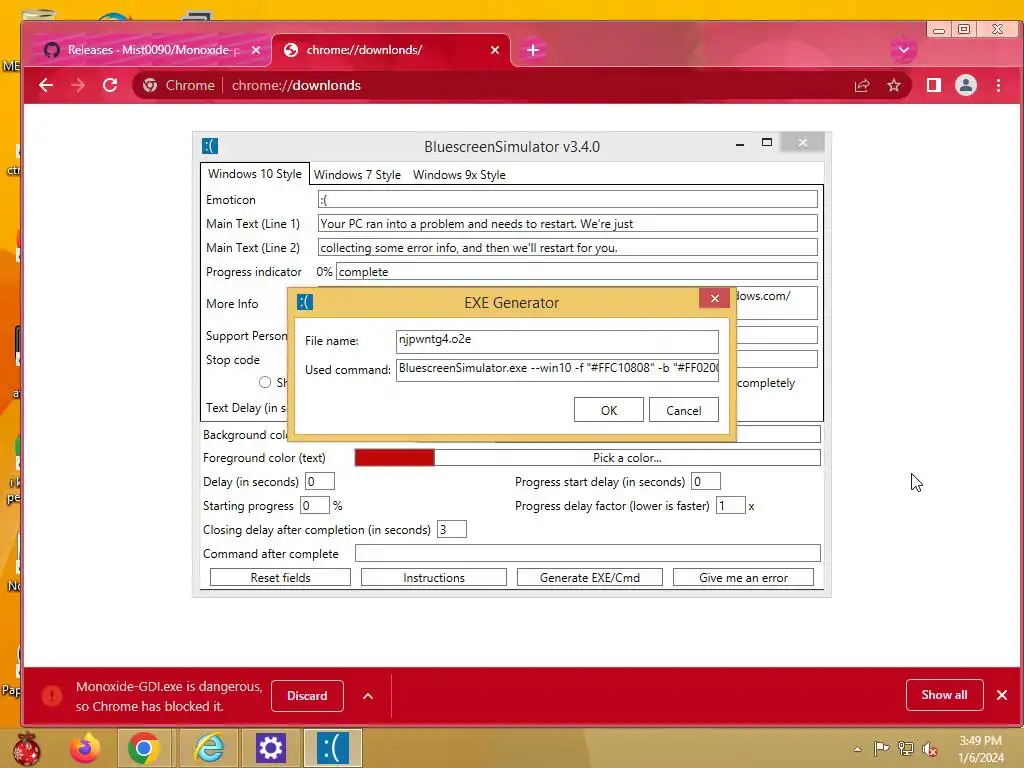Open BluescreenSimulator taskbar icon
The image size is (1024, 768).
point(333,748)
